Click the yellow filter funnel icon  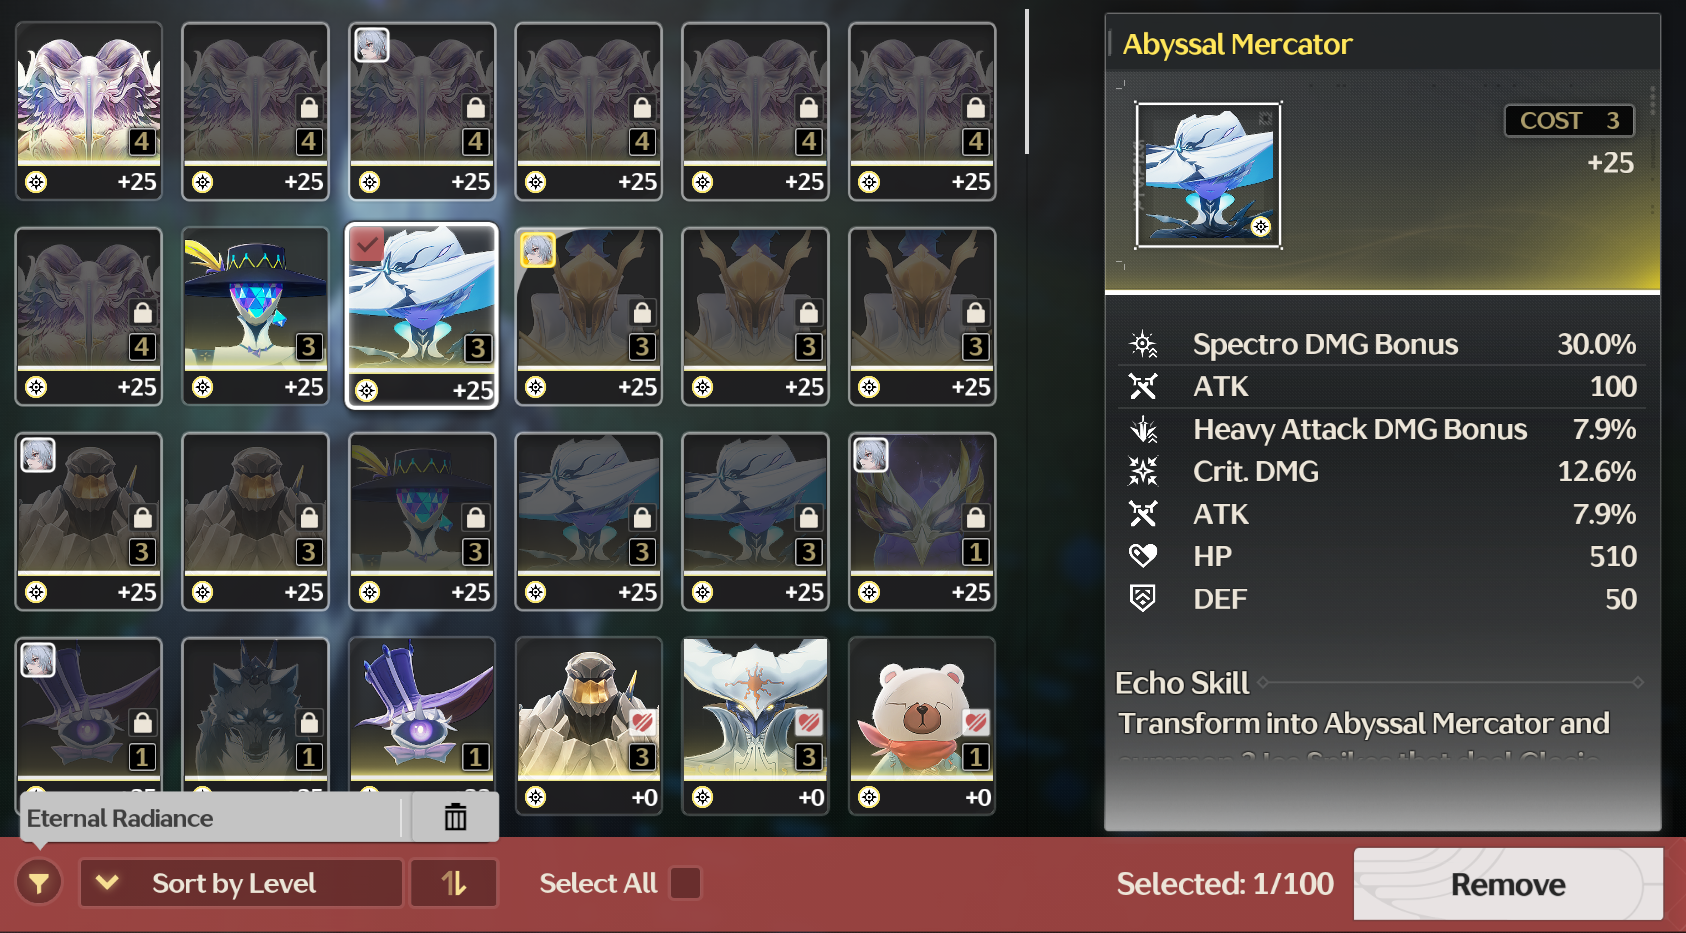pos(39,883)
